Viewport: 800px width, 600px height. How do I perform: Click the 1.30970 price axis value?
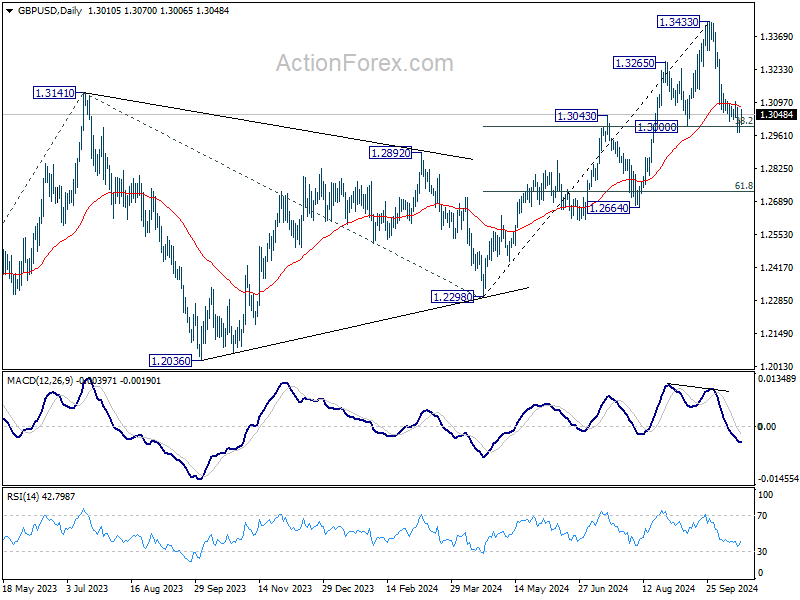point(777,103)
